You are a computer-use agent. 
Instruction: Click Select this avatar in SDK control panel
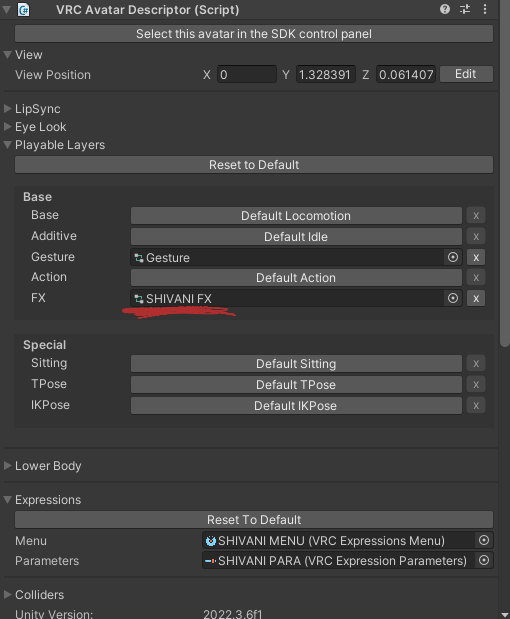click(254, 34)
